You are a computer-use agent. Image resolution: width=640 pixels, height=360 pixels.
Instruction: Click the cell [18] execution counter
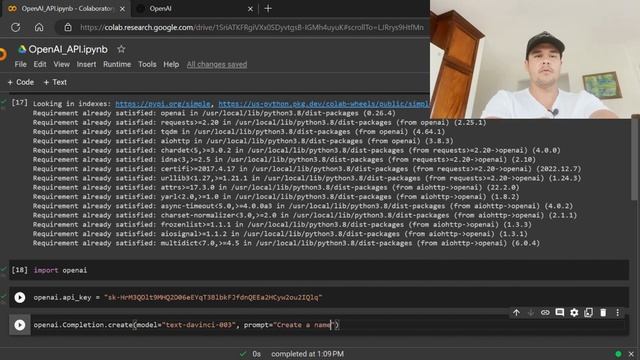[20, 270]
